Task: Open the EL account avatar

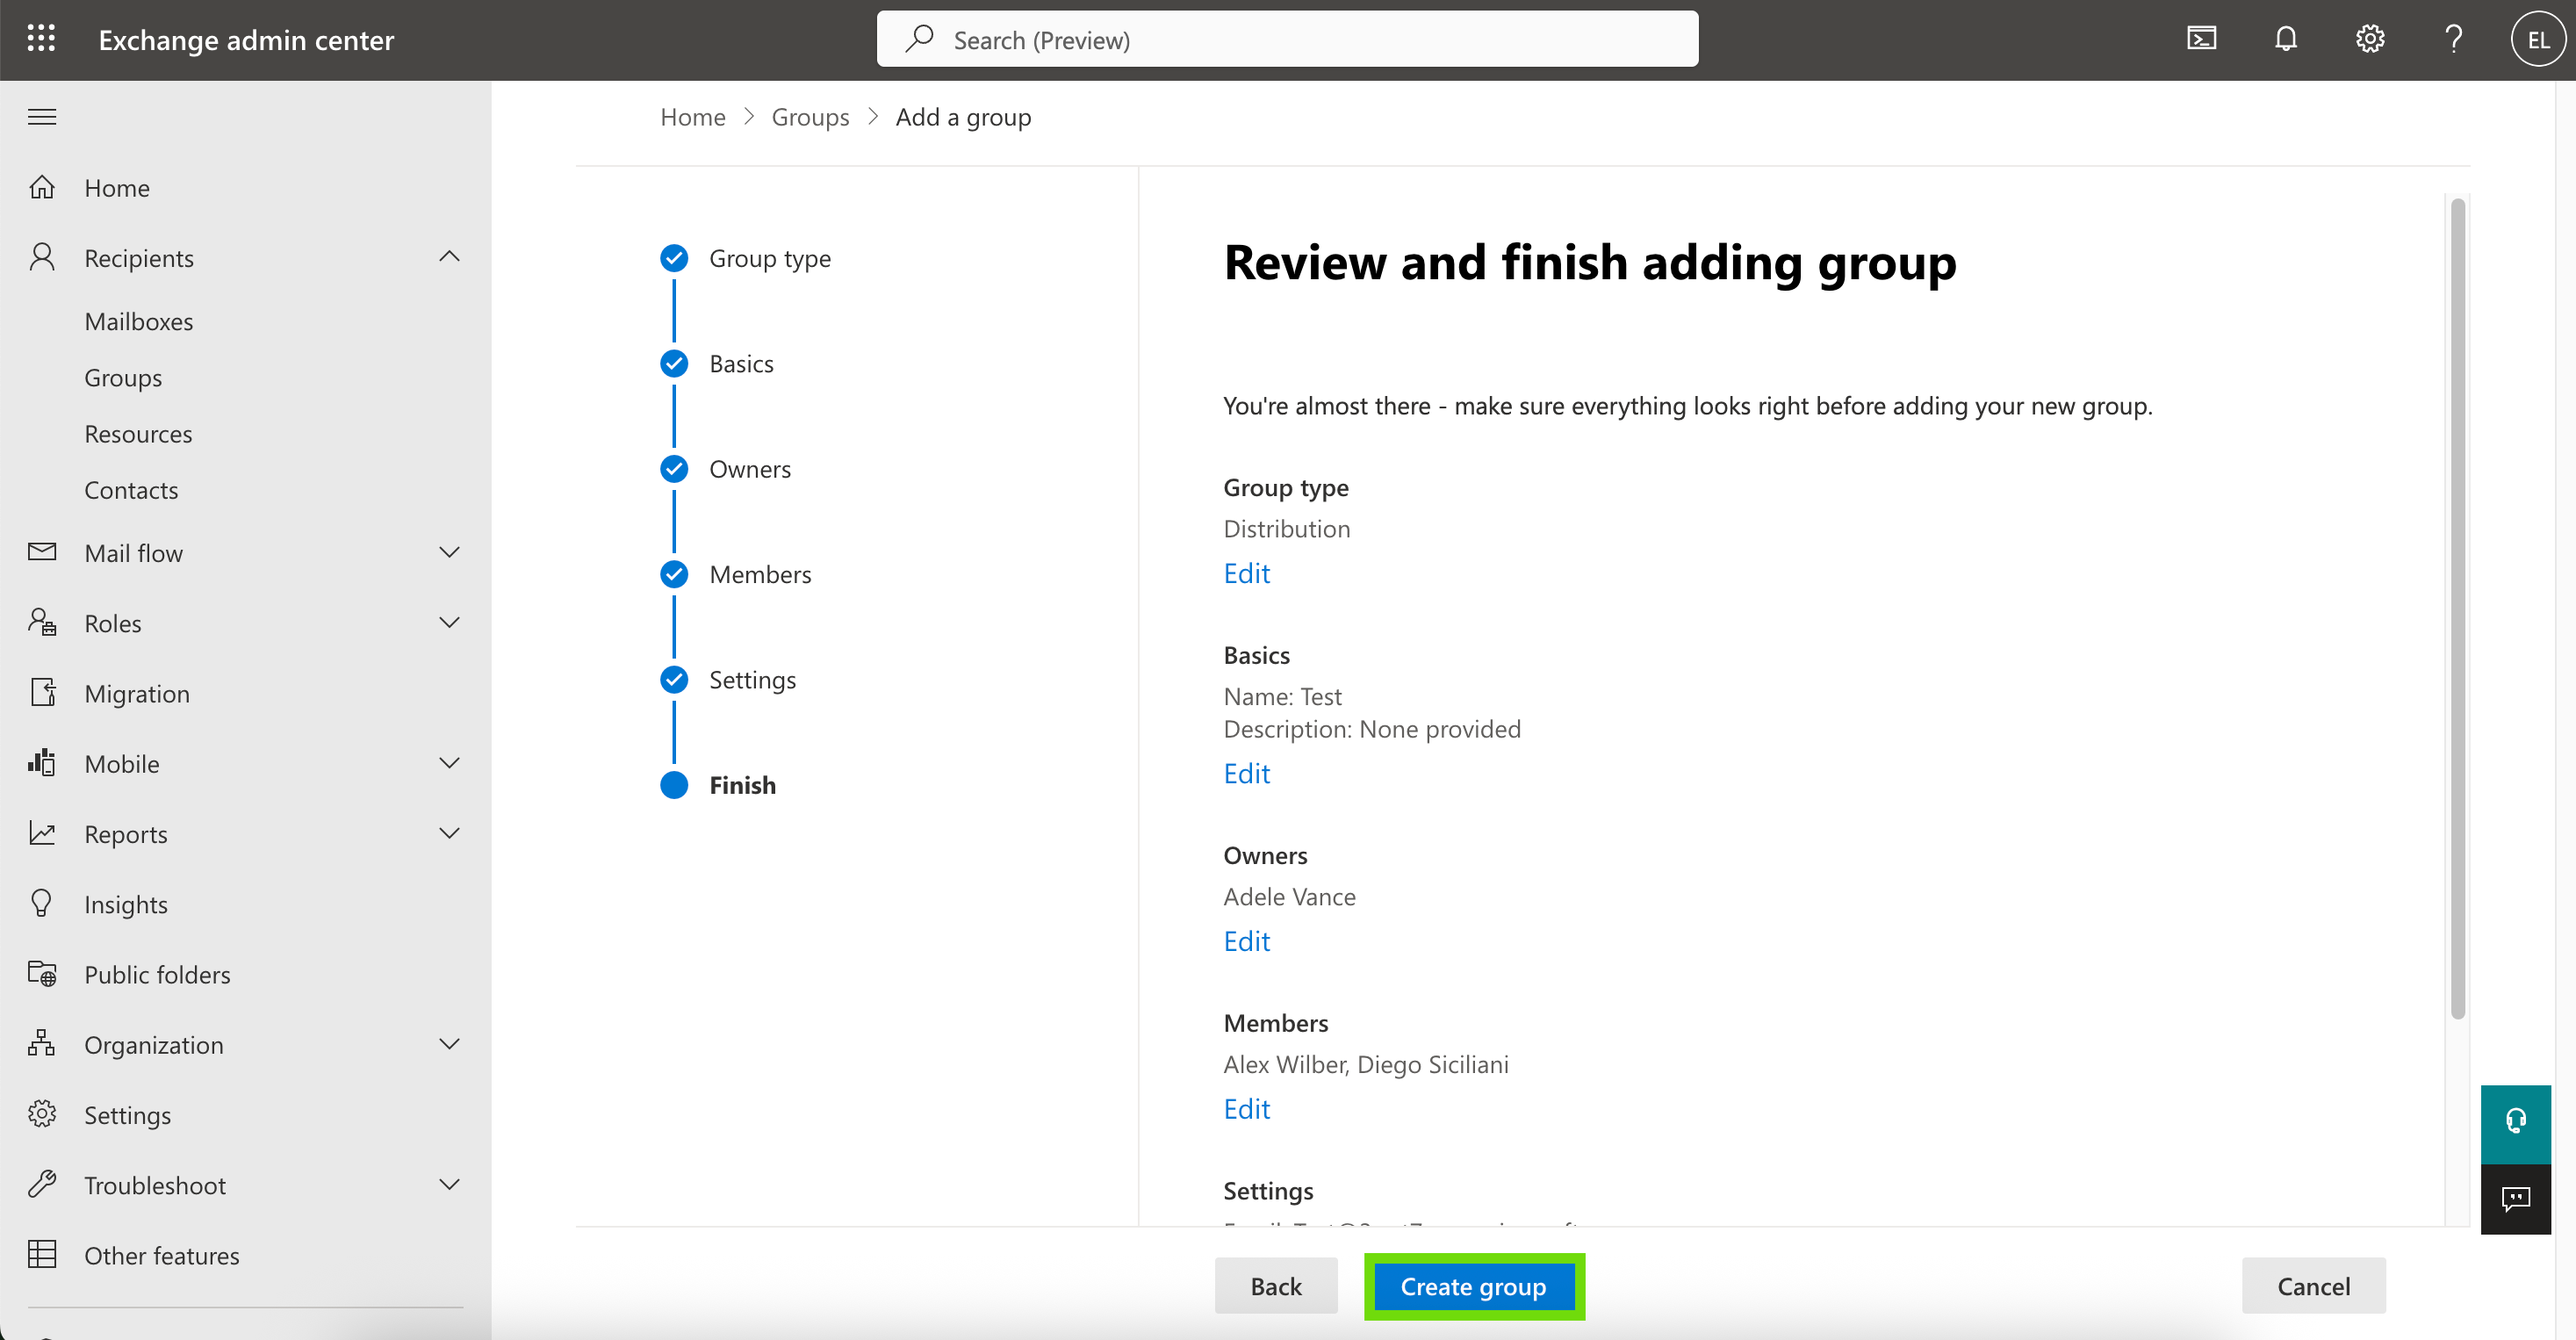Action: click(2538, 39)
